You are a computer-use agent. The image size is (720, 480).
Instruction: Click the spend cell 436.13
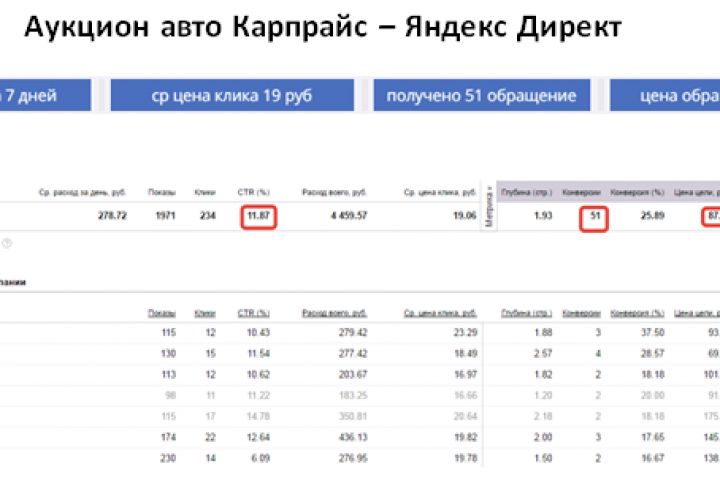click(x=353, y=437)
